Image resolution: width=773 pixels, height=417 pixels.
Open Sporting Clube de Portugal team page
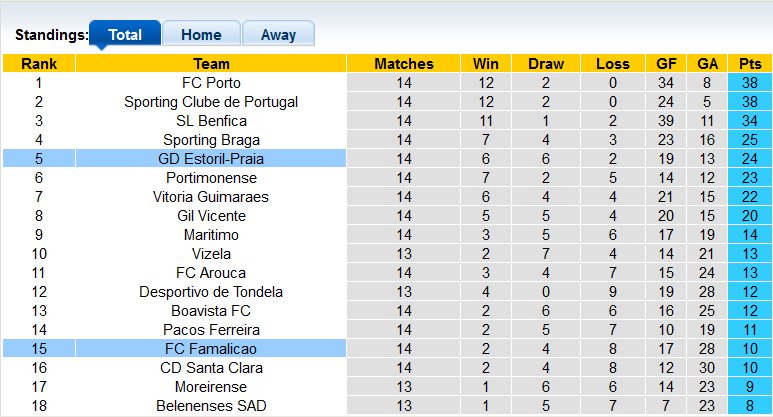pyautogui.click(x=211, y=102)
